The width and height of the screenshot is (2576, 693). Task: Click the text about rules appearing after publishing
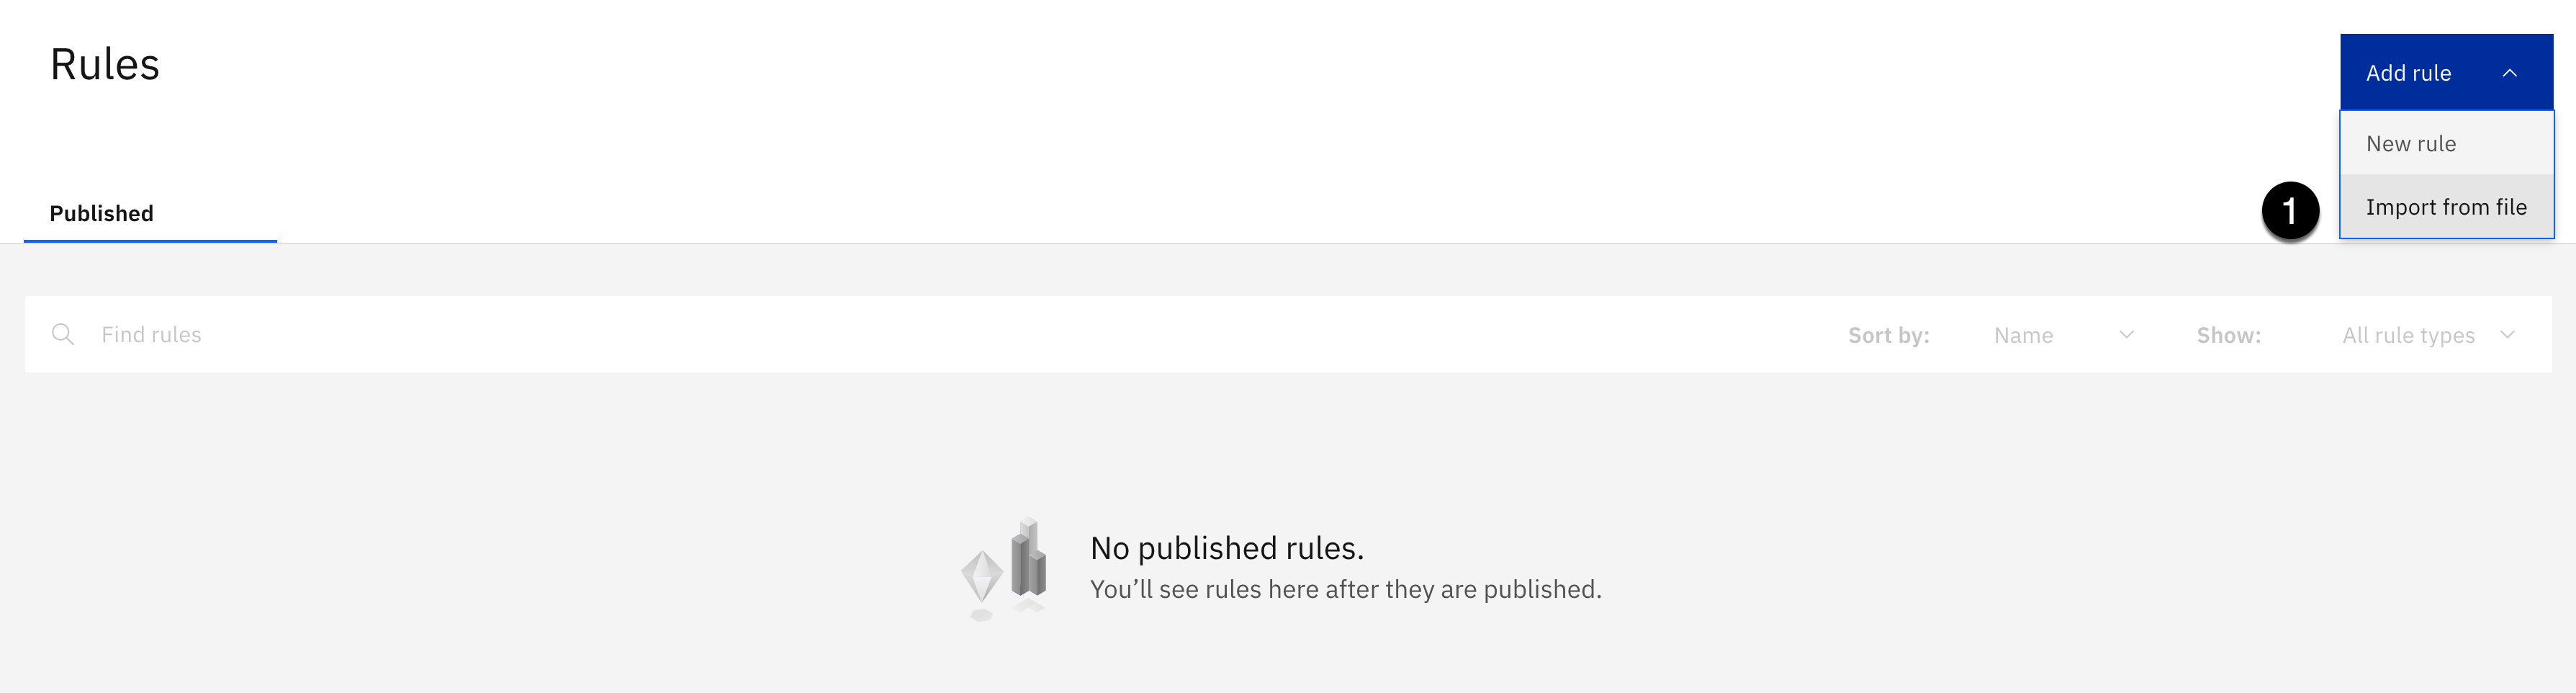pyautogui.click(x=1345, y=589)
